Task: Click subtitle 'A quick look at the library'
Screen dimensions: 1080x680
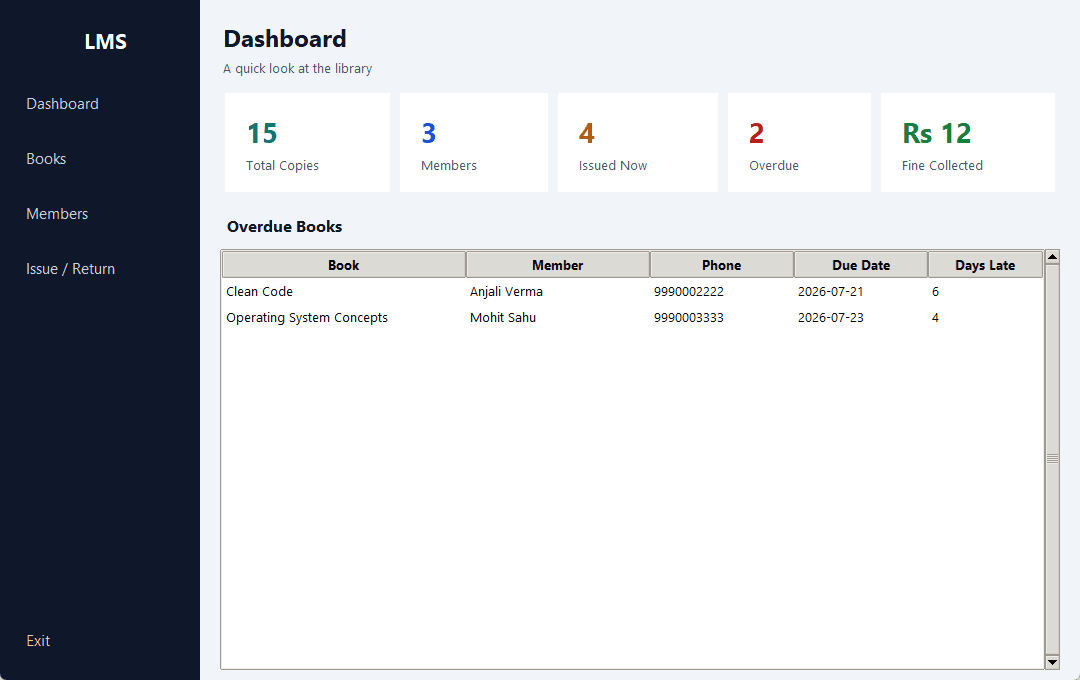Action: pyautogui.click(x=298, y=69)
